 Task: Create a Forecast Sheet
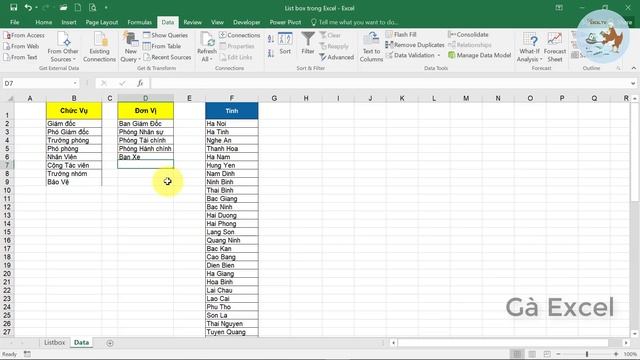(555, 47)
